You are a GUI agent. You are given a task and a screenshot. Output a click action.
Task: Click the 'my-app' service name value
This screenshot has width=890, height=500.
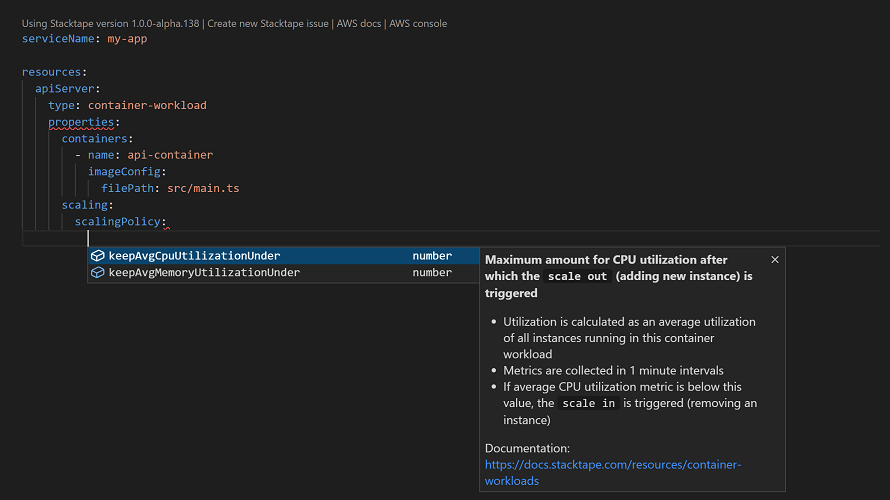tap(128, 39)
